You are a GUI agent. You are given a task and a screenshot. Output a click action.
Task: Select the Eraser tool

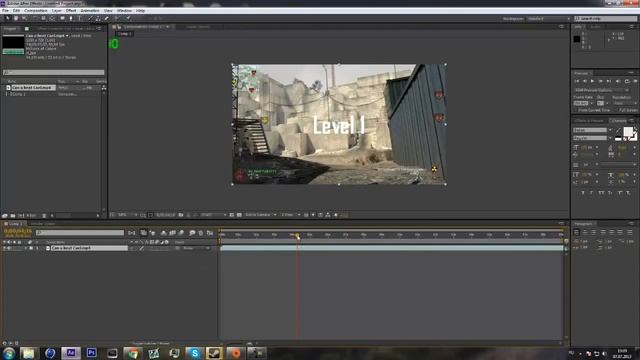pyautogui.click(x=107, y=18)
